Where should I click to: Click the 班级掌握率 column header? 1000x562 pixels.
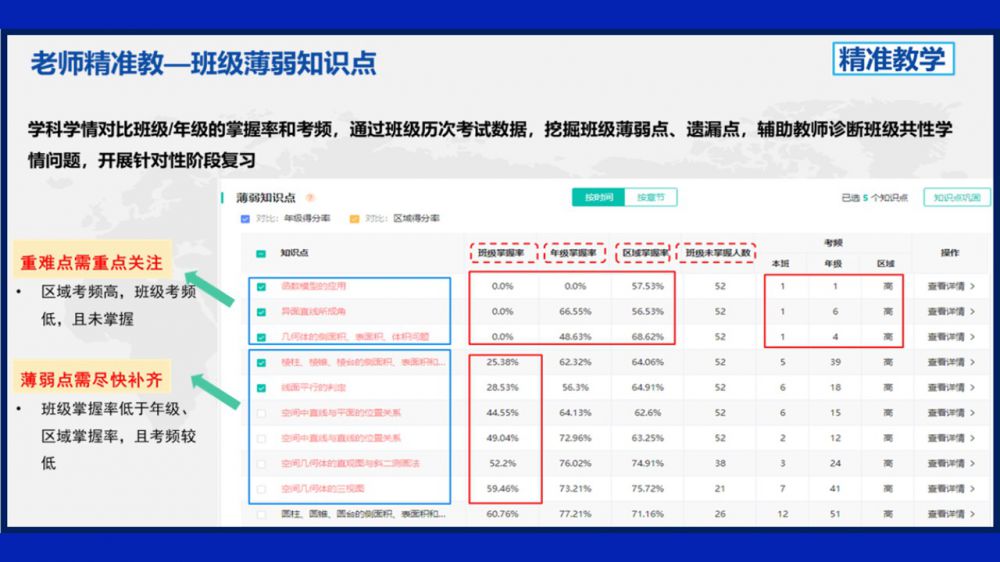502,253
